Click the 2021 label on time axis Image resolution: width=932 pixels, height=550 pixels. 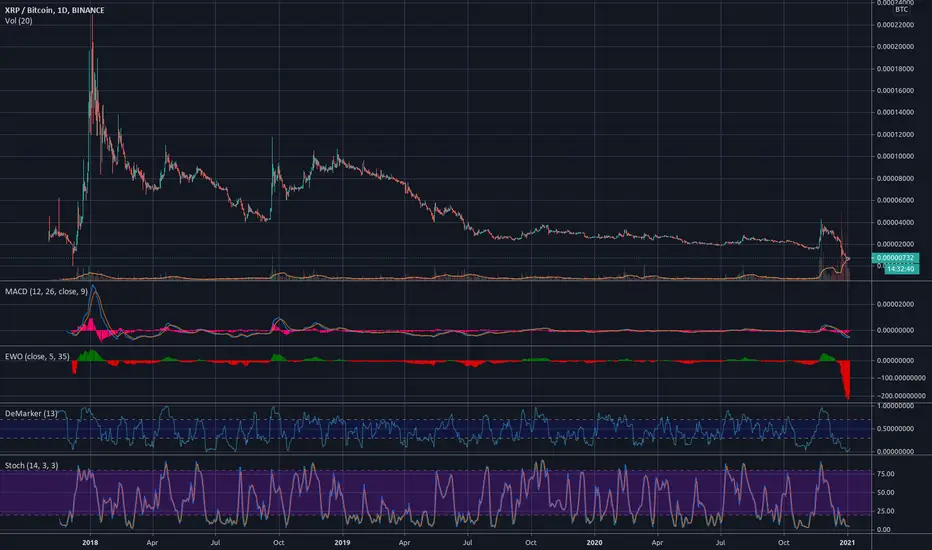846,542
